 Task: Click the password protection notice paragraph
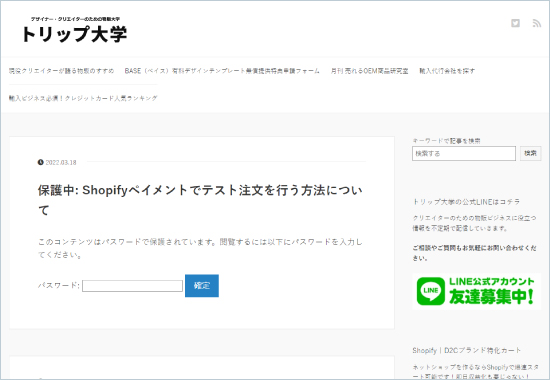tap(200, 248)
